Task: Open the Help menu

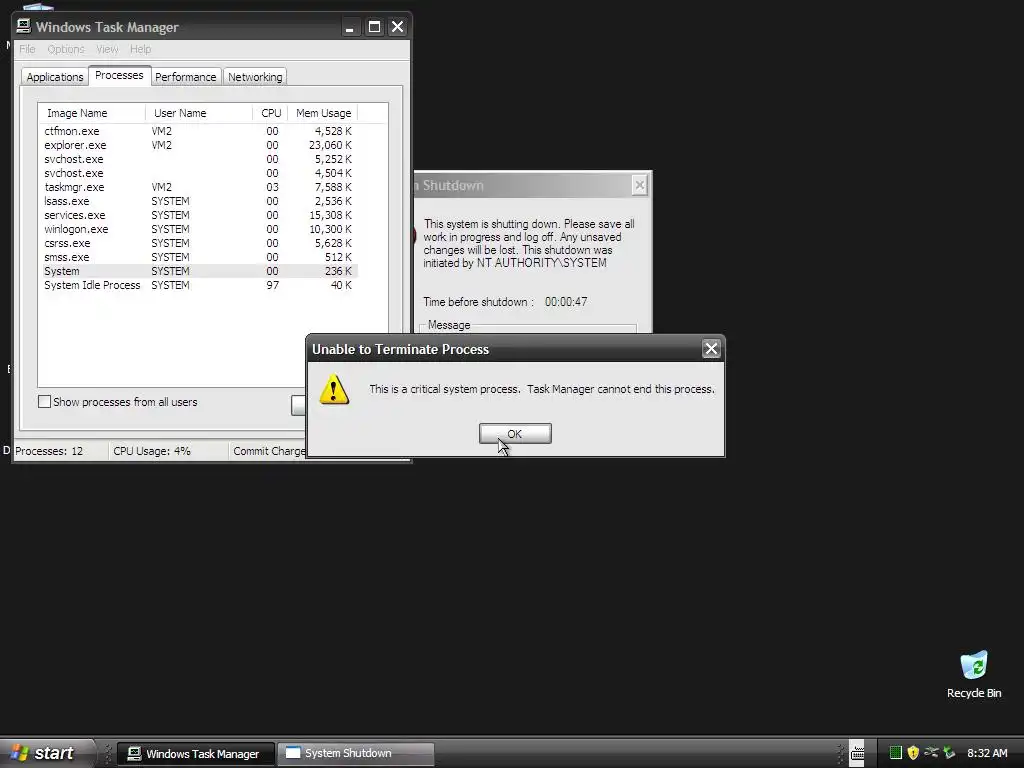Action: (140, 49)
